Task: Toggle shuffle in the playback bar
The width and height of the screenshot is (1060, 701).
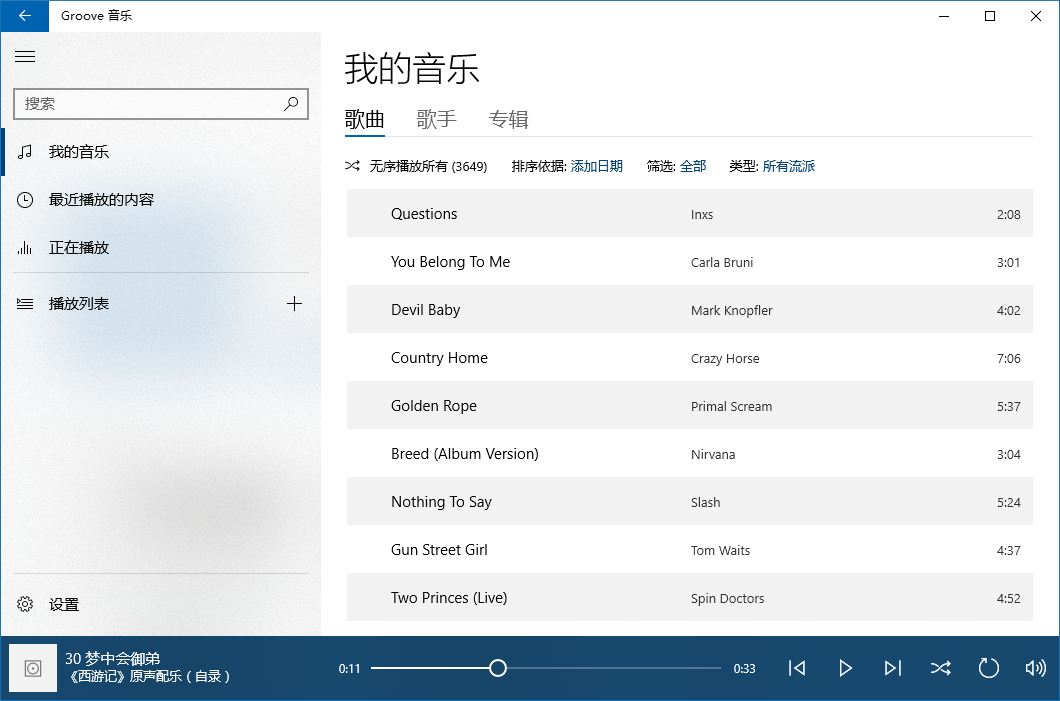Action: (x=940, y=669)
